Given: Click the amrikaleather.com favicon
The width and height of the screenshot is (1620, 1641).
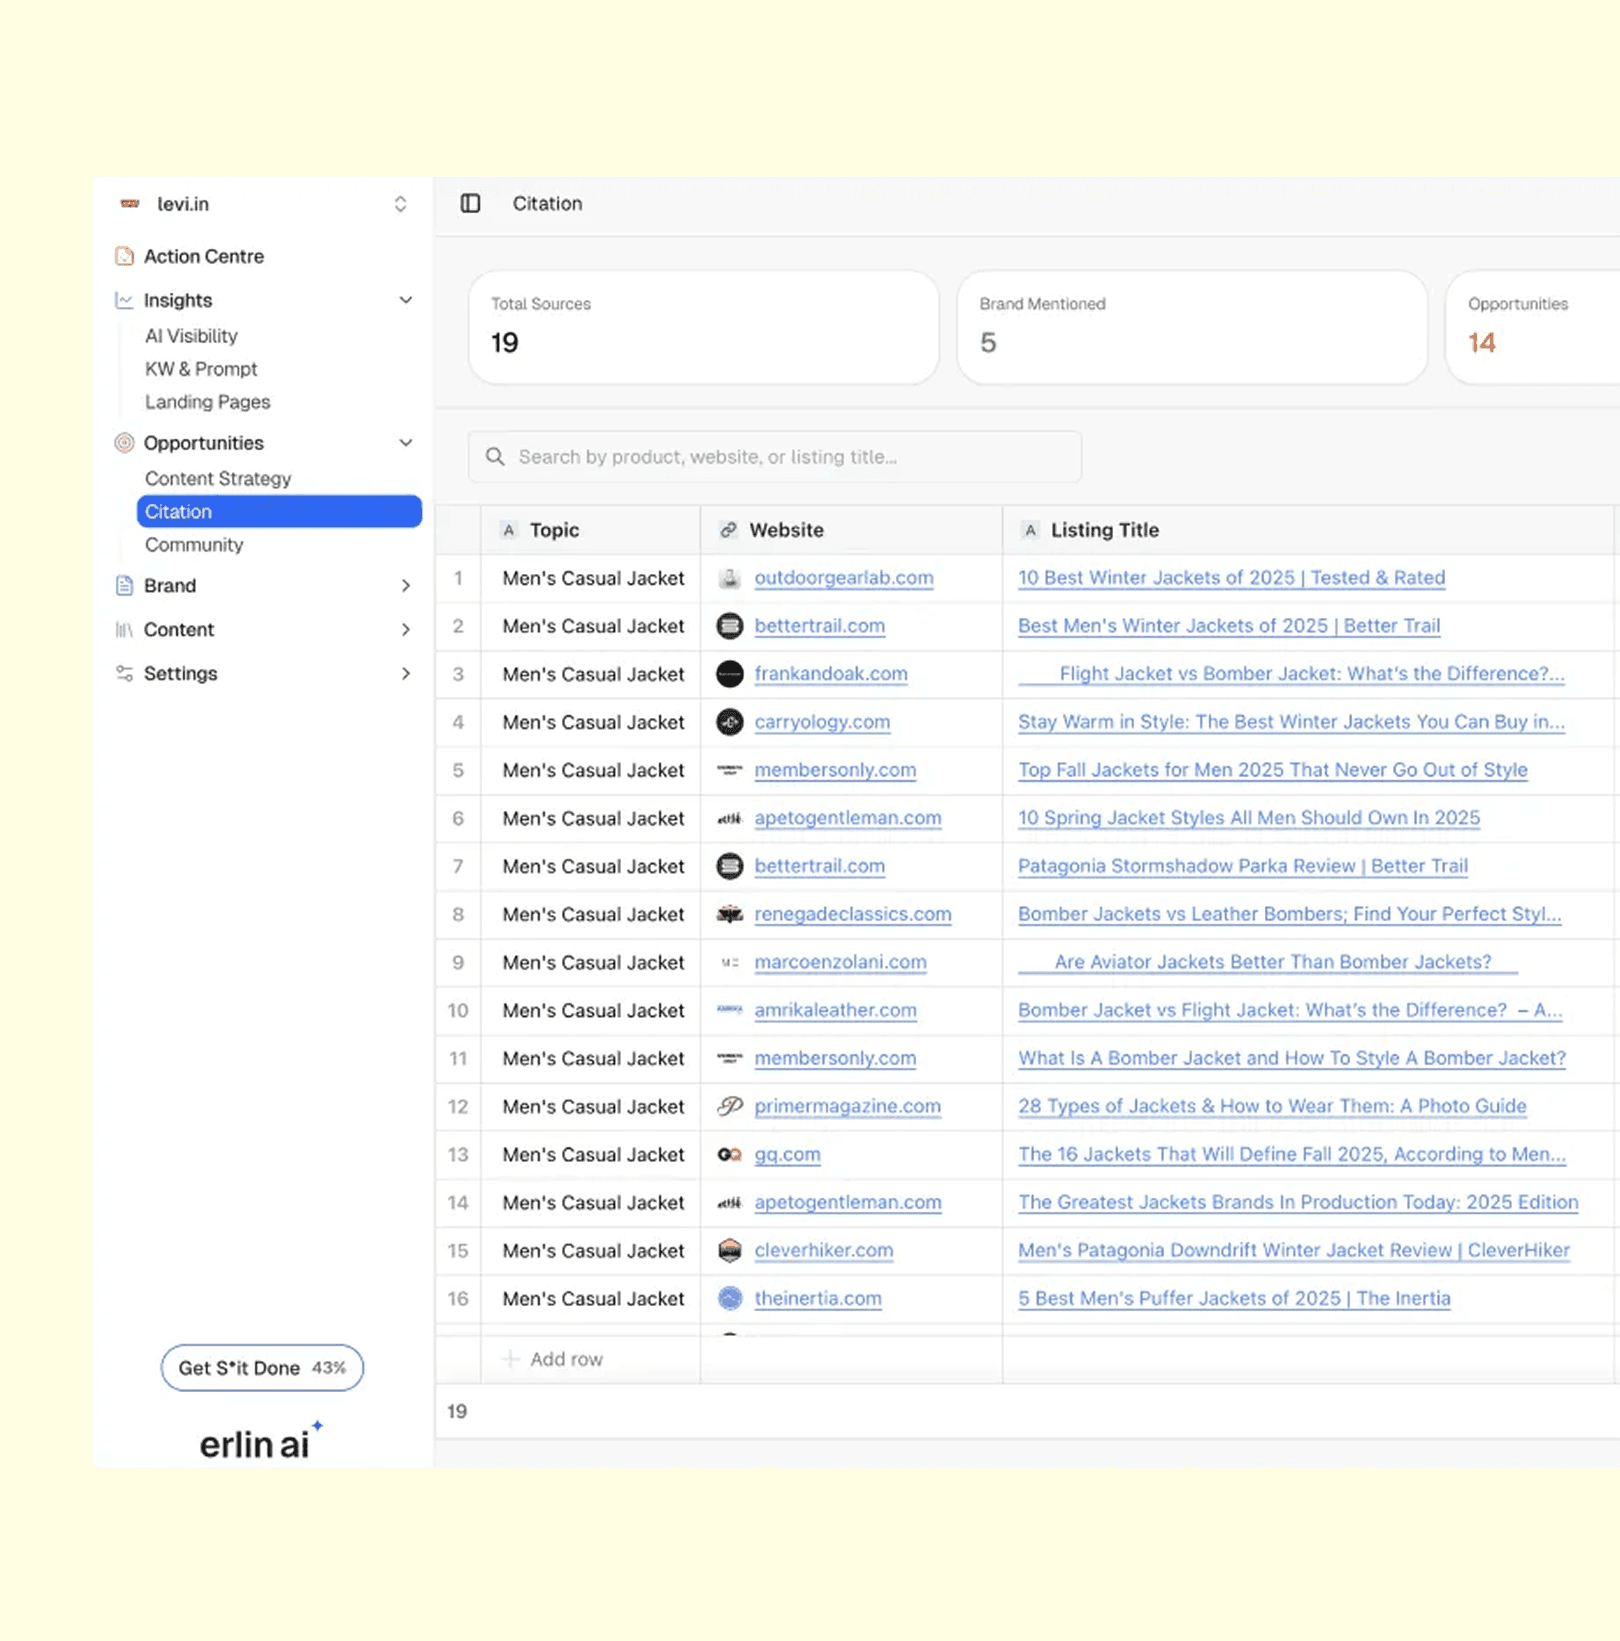Looking at the screenshot, I should pyautogui.click(x=730, y=1010).
